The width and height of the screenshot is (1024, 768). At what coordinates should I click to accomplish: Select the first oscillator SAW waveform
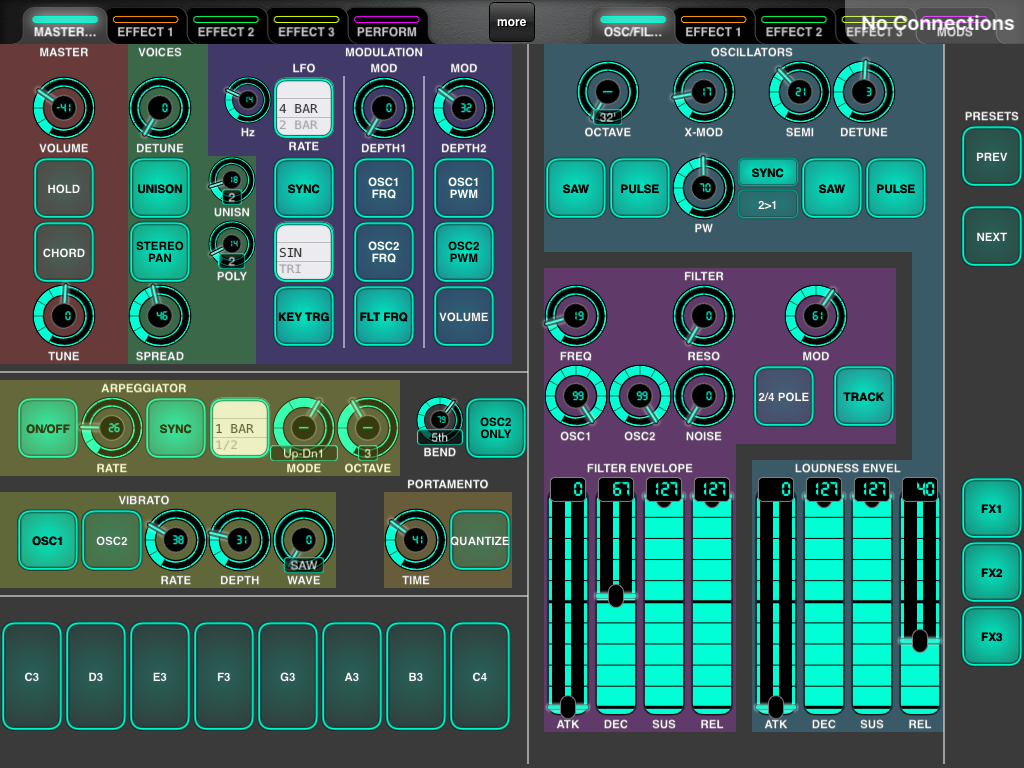tap(575, 189)
